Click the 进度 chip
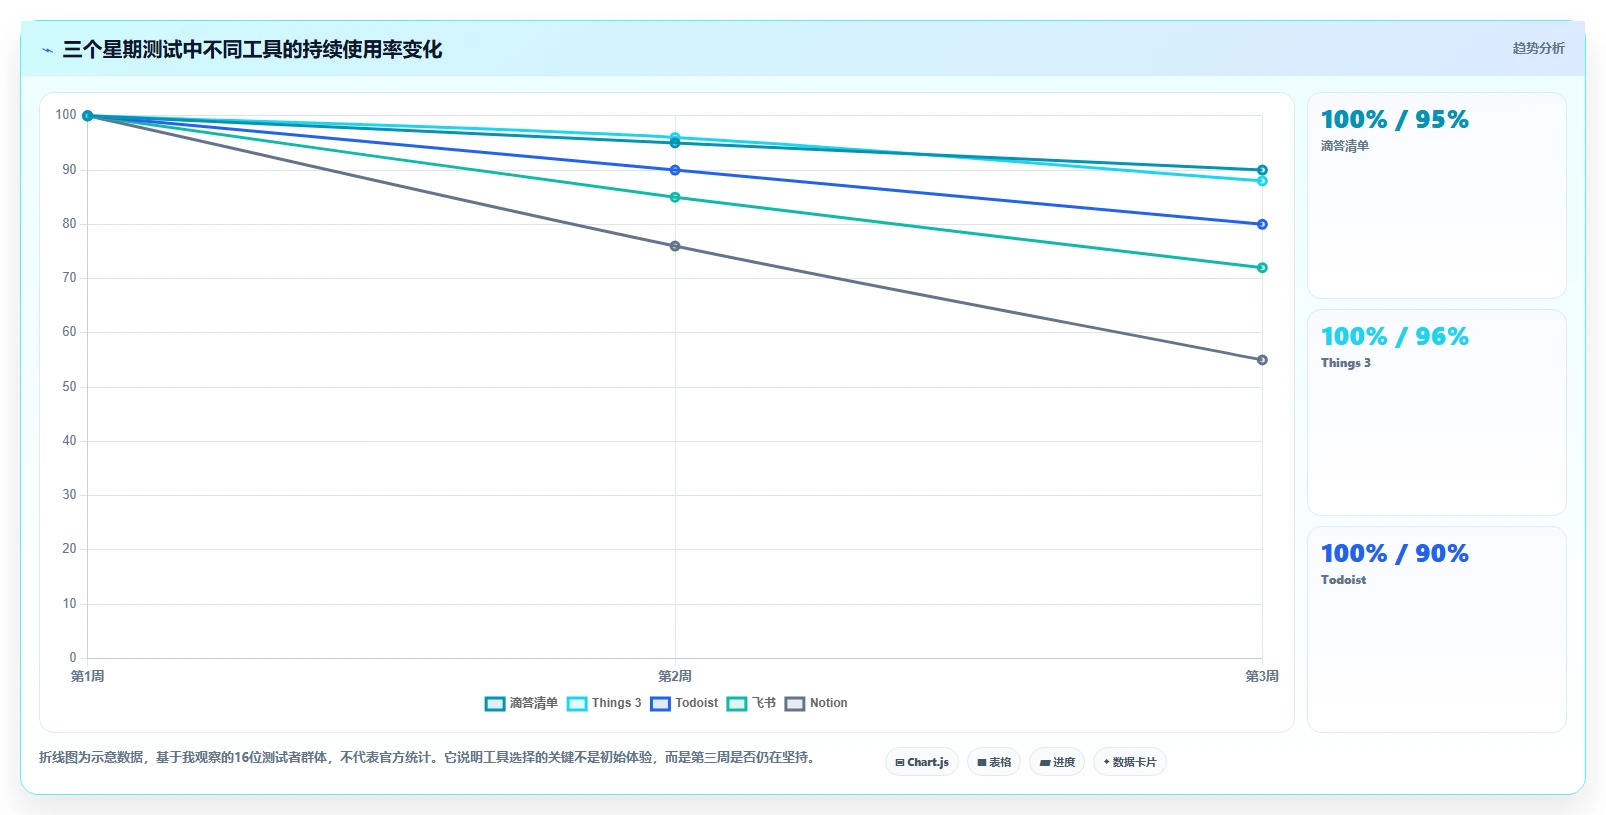Image resolution: width=1606 pixels, height=815 pixels. pyautogui.click(x=1057, y=762)
